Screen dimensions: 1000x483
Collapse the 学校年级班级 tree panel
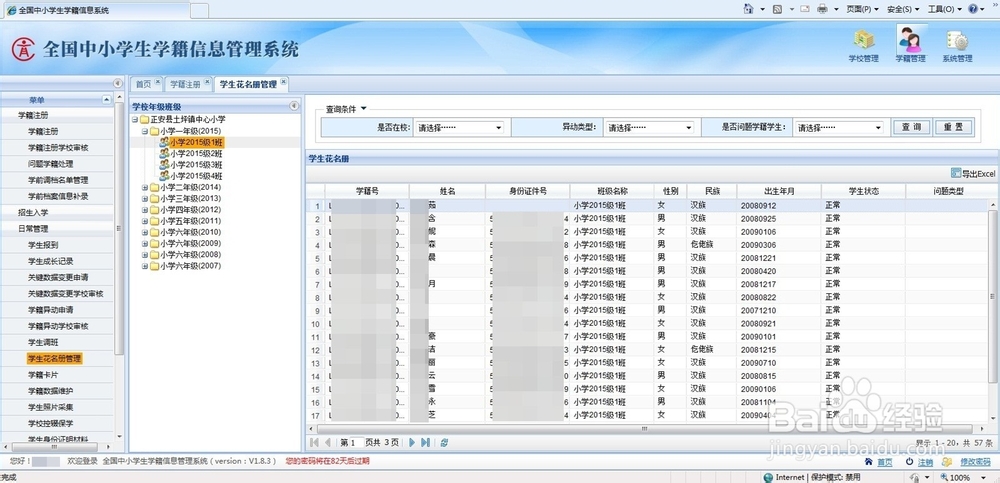tap(294, 106)
